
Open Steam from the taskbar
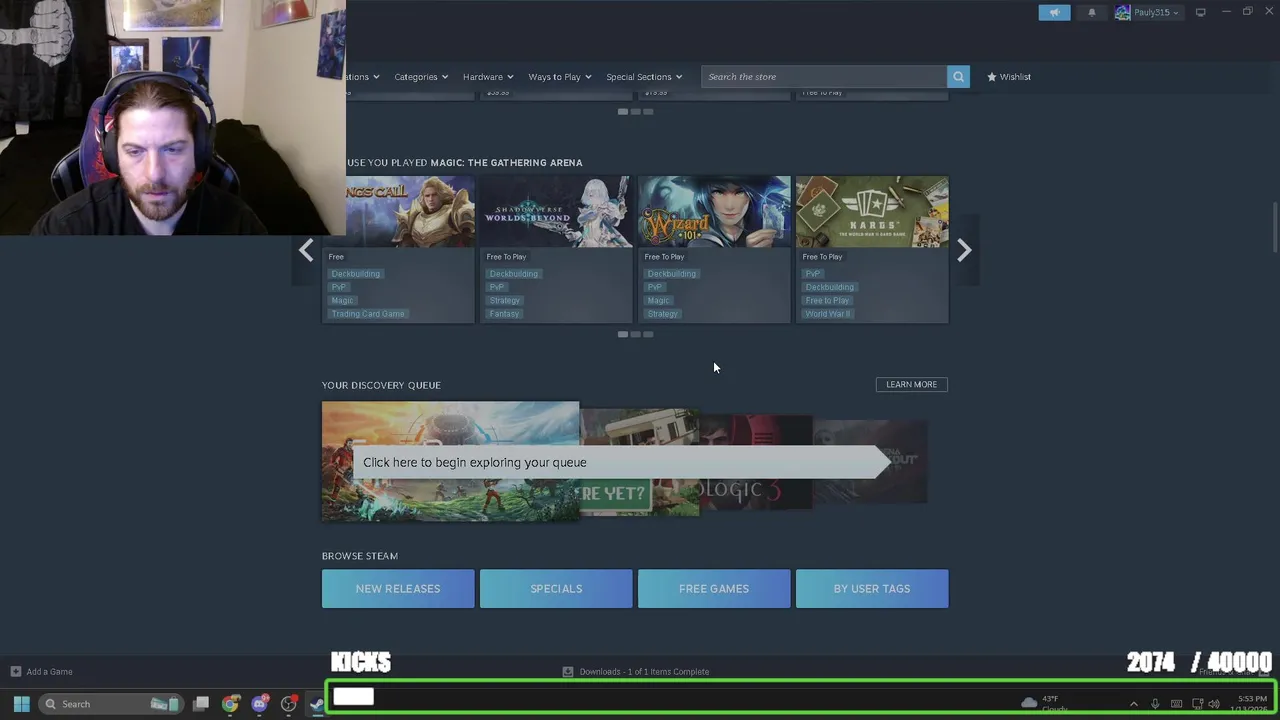click(x=317, y=704)
